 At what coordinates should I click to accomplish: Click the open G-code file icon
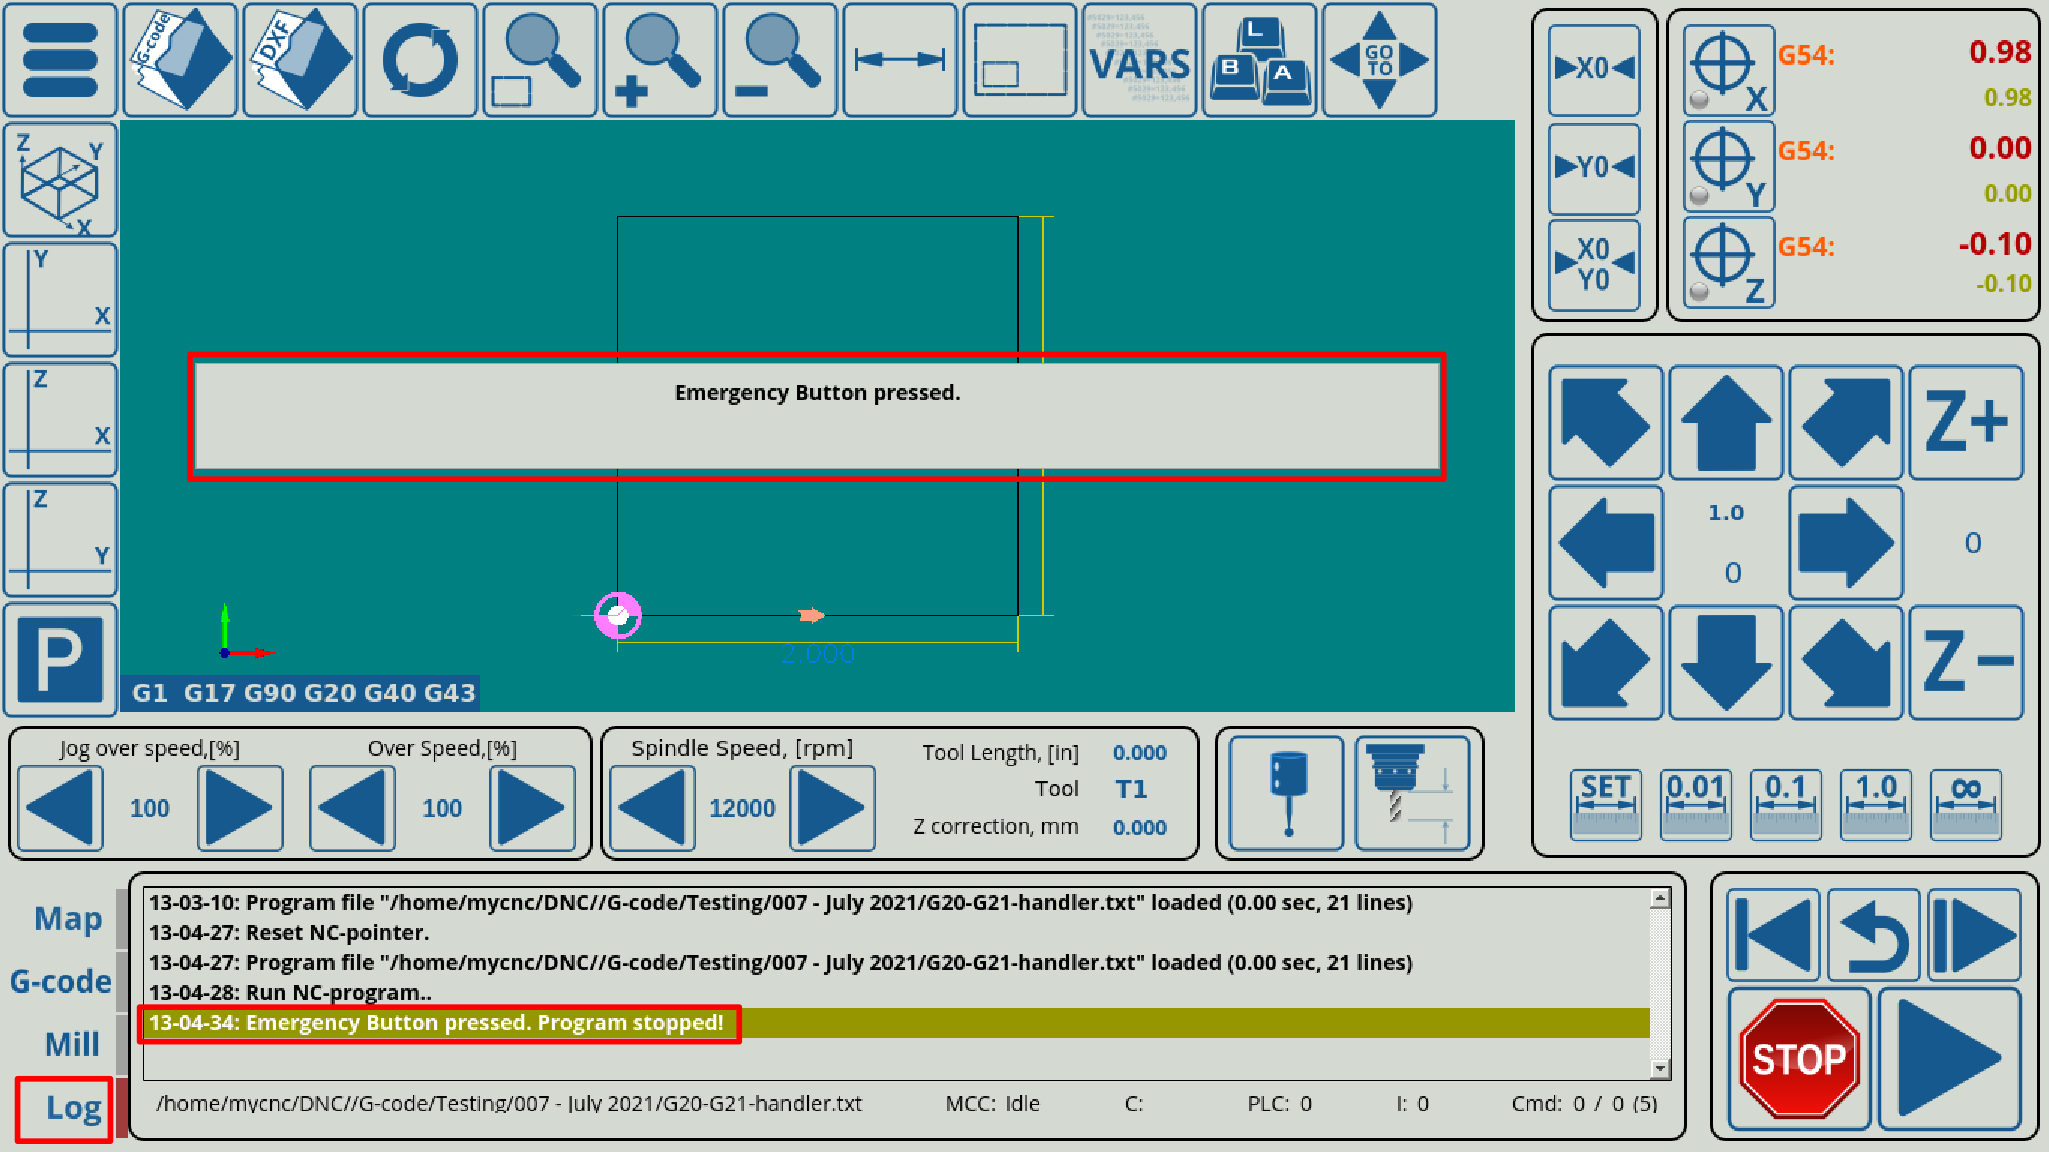coord(180,60)
